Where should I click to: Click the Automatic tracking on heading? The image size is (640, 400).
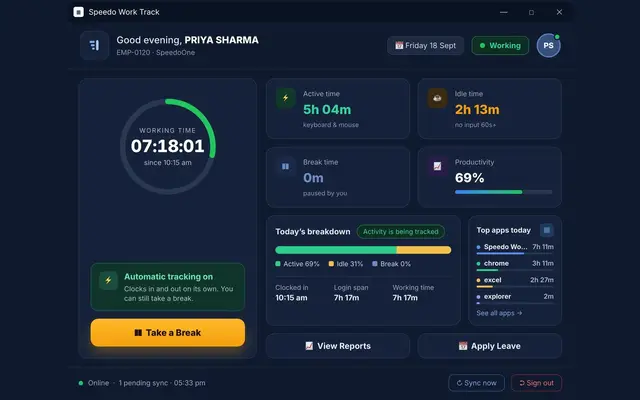(x=168, y=277)
